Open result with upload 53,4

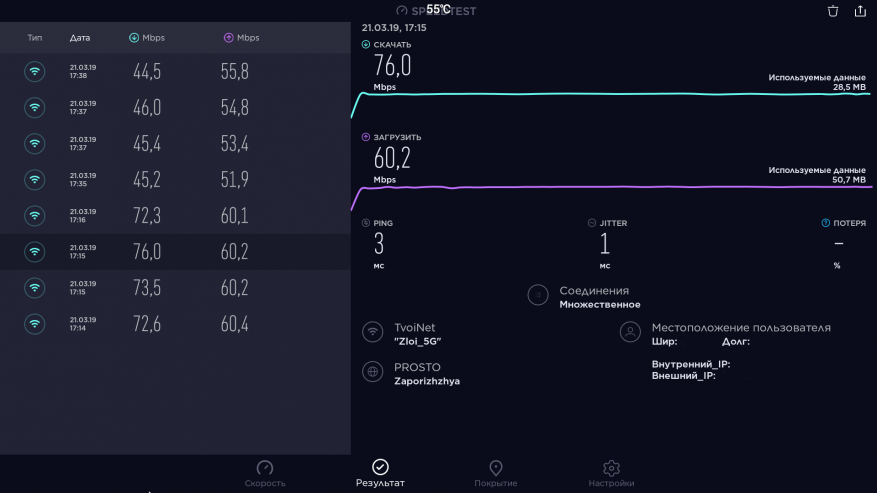[175, 144]
